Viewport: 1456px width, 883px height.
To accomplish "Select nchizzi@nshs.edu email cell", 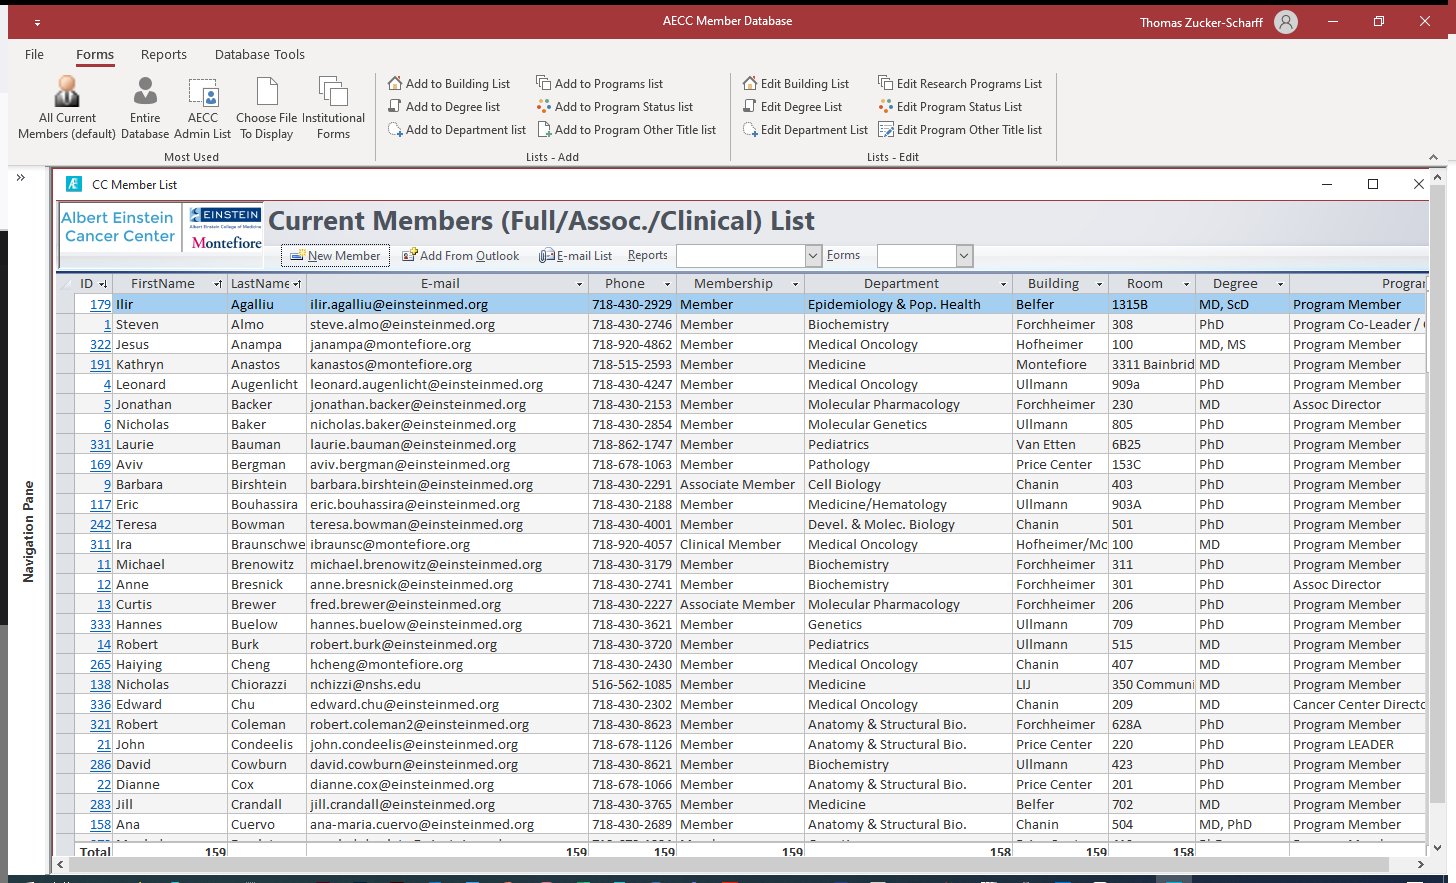I will point(447,684).
